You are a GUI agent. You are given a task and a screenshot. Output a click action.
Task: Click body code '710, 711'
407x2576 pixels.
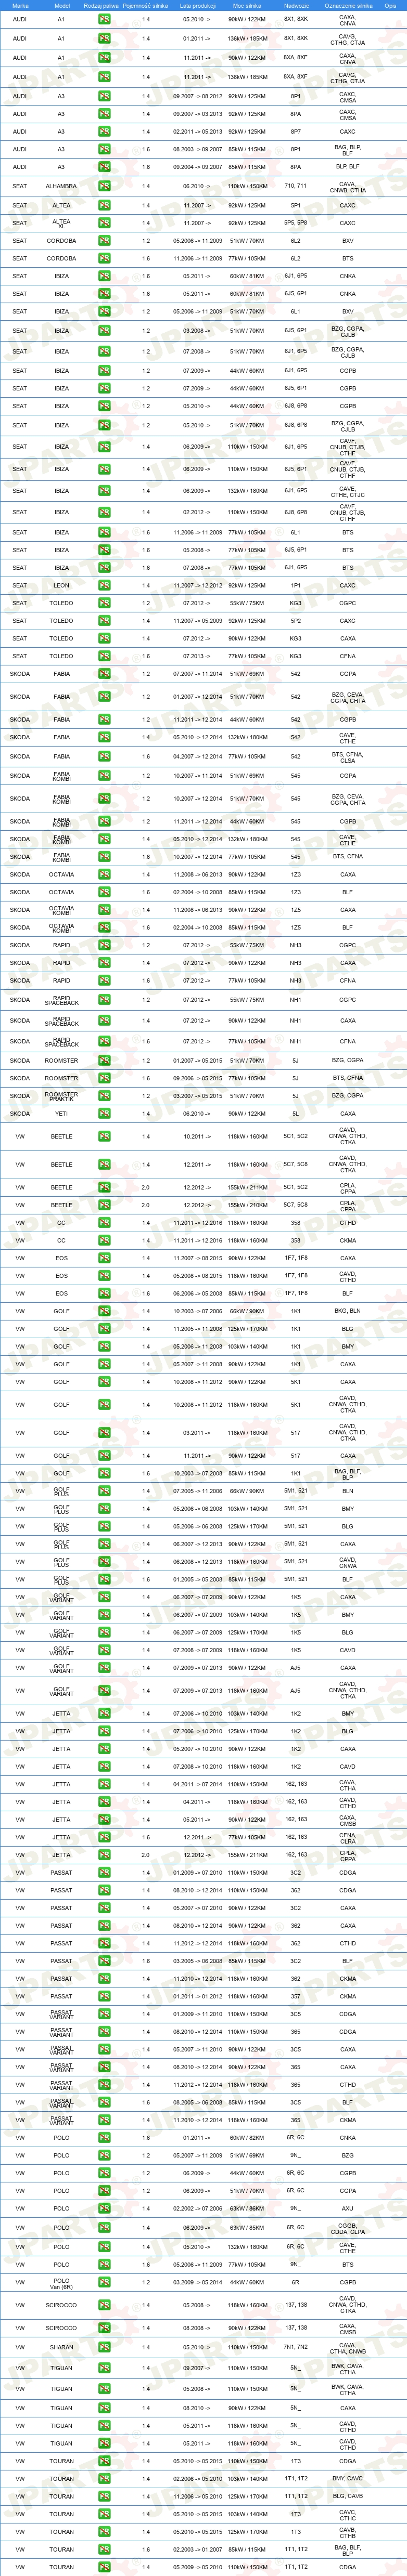tap(295, 186)
